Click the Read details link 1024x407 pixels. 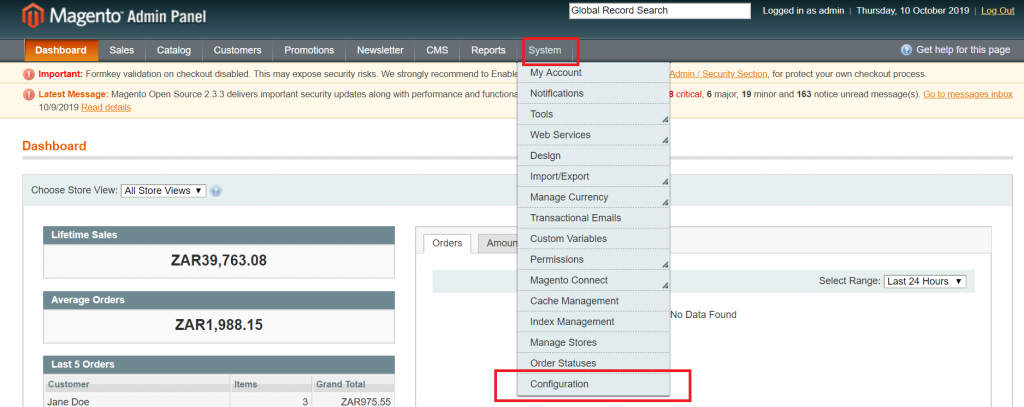[x=106, y=107]
